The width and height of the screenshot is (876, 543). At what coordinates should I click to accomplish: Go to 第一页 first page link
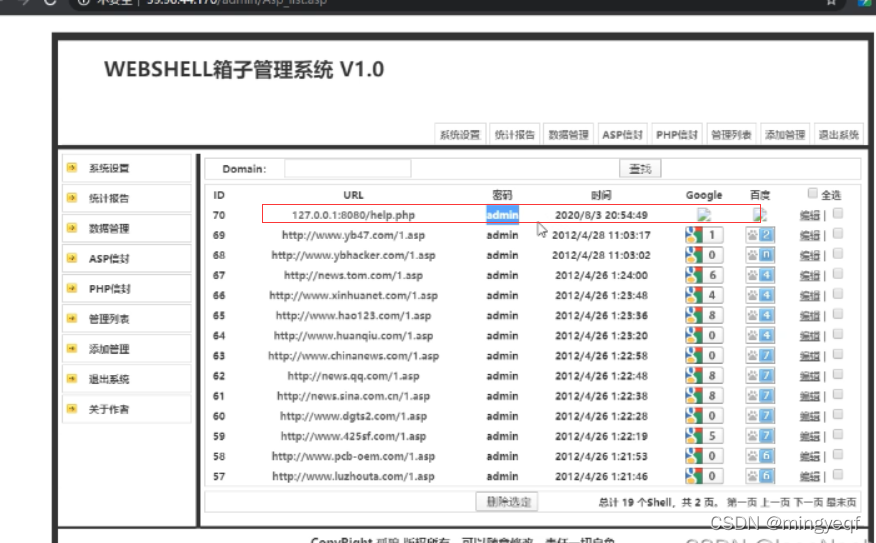click(x=742, y=502)
